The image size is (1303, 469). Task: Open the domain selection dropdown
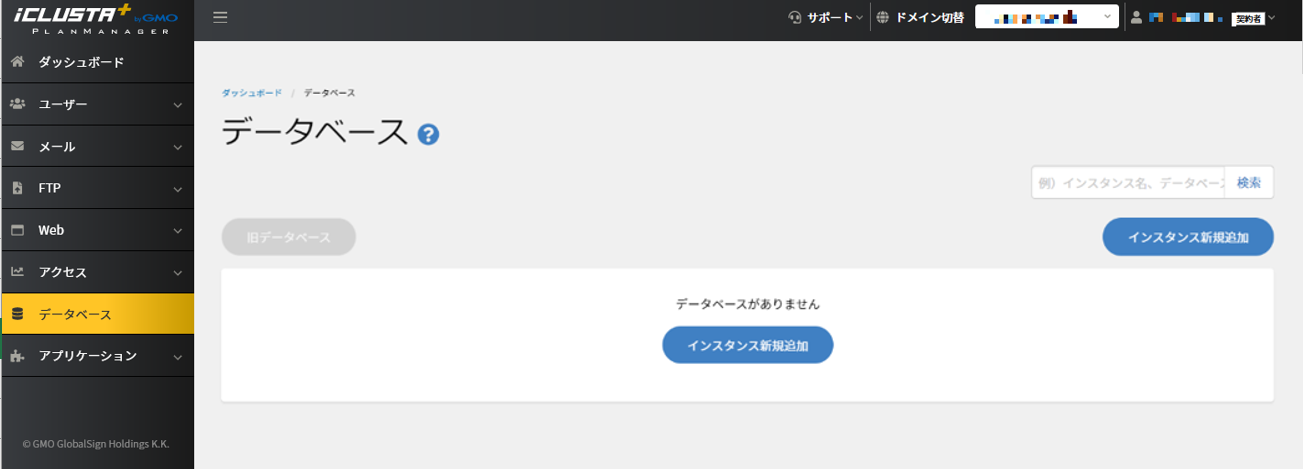[1047, 17]
